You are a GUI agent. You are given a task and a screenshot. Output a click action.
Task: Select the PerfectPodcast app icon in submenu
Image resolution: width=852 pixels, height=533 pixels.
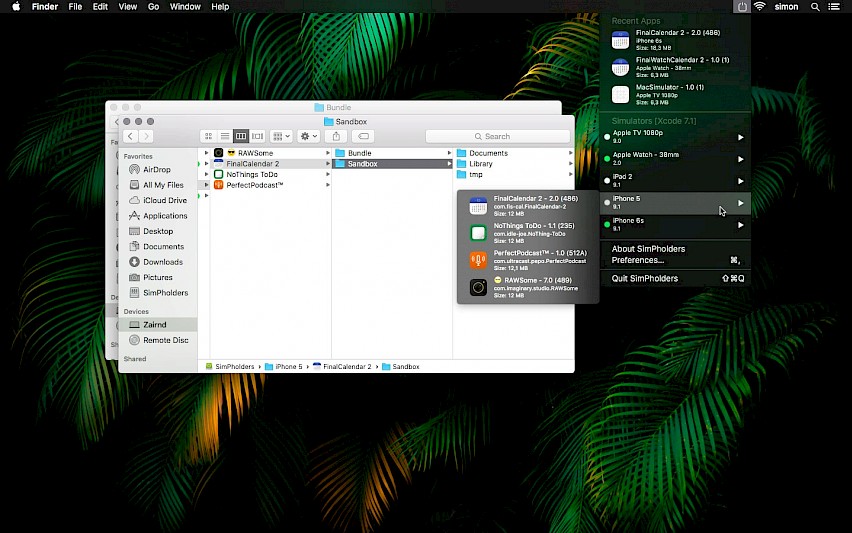pyautogui.click(x=478, y=260)
